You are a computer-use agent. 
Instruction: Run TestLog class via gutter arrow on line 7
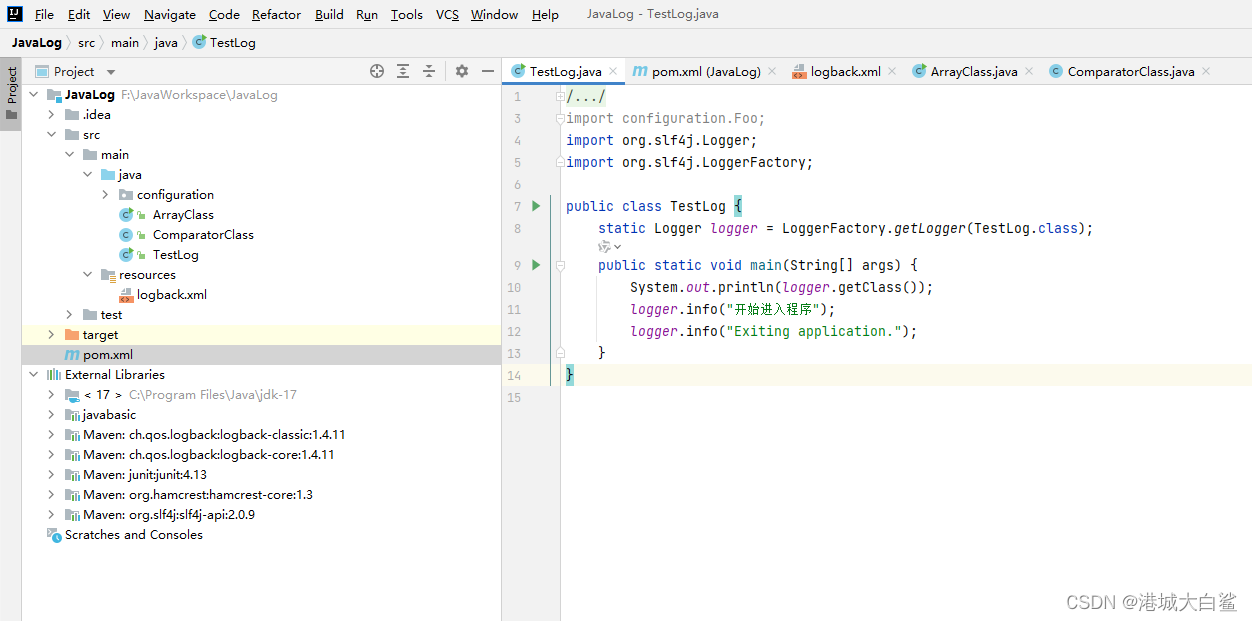click(536, 206)
